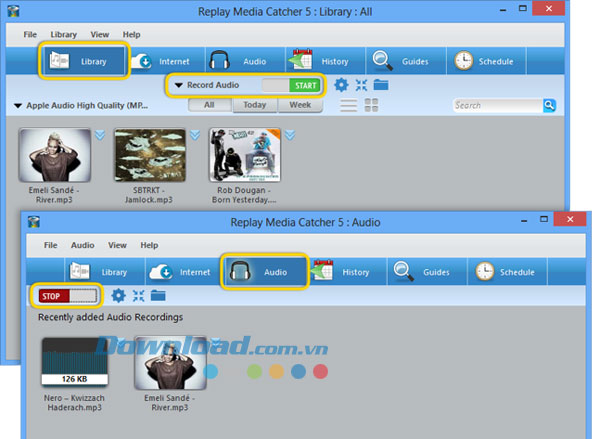Switch to list view

point(349,105)
